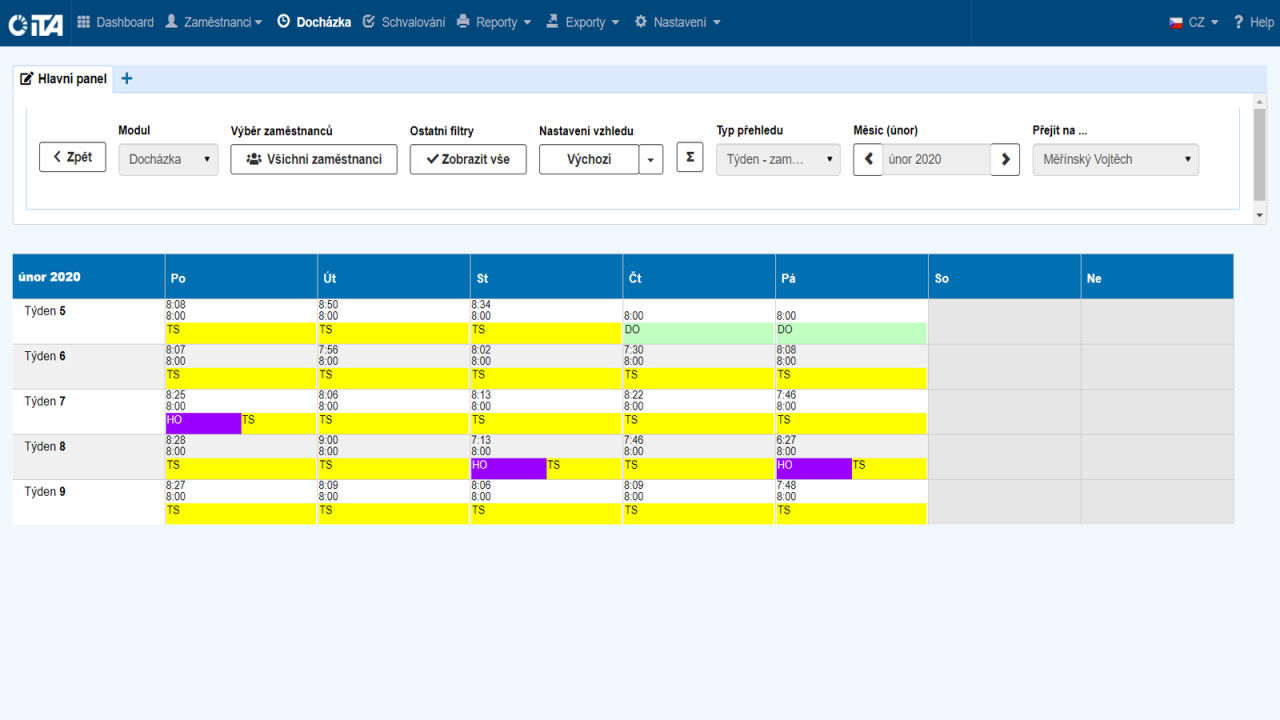Open Schvalování approvals page
Image resolution: width=1280 pixels, height=720 pixels.
click(x=404, y=22)
